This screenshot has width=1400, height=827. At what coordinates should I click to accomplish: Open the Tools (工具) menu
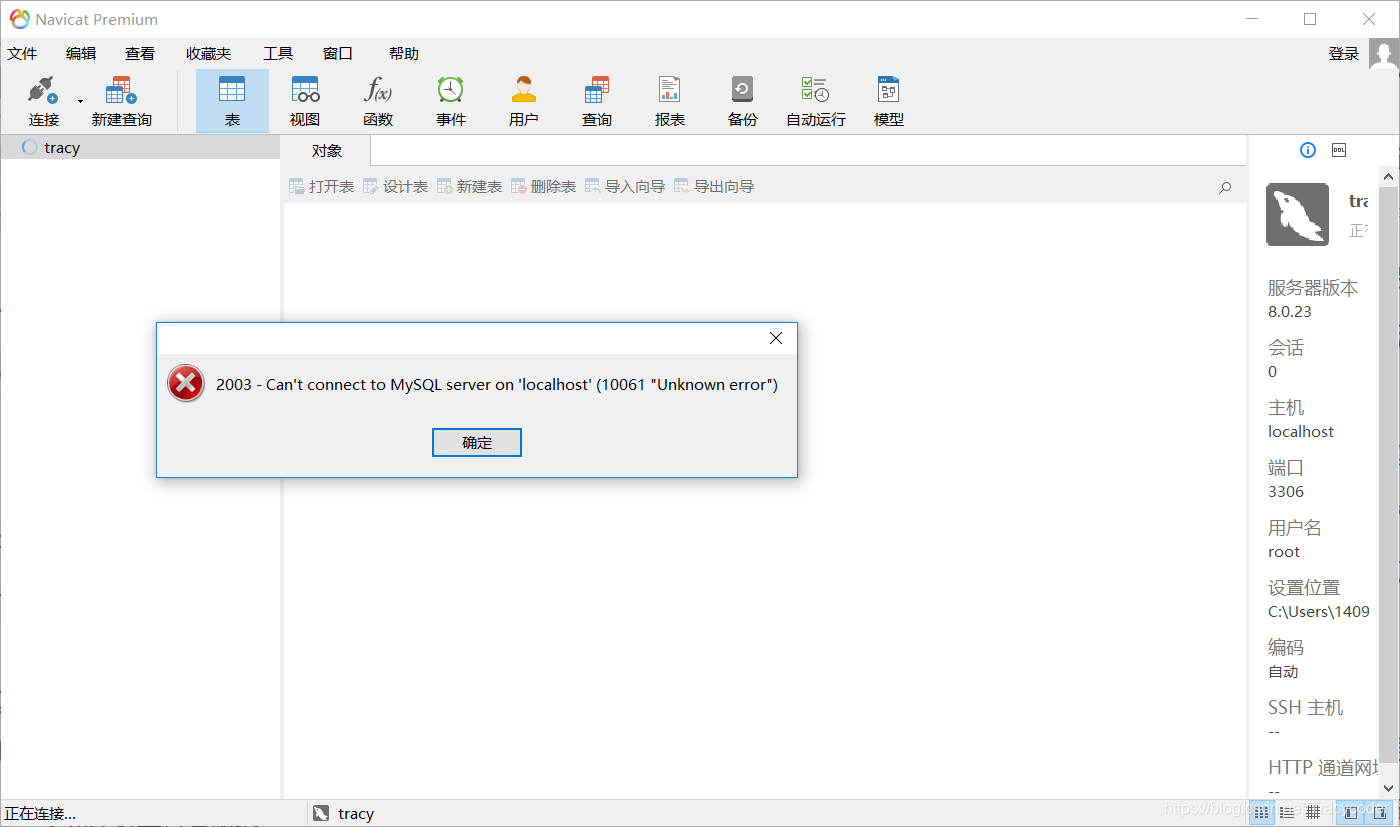[278, 54]
